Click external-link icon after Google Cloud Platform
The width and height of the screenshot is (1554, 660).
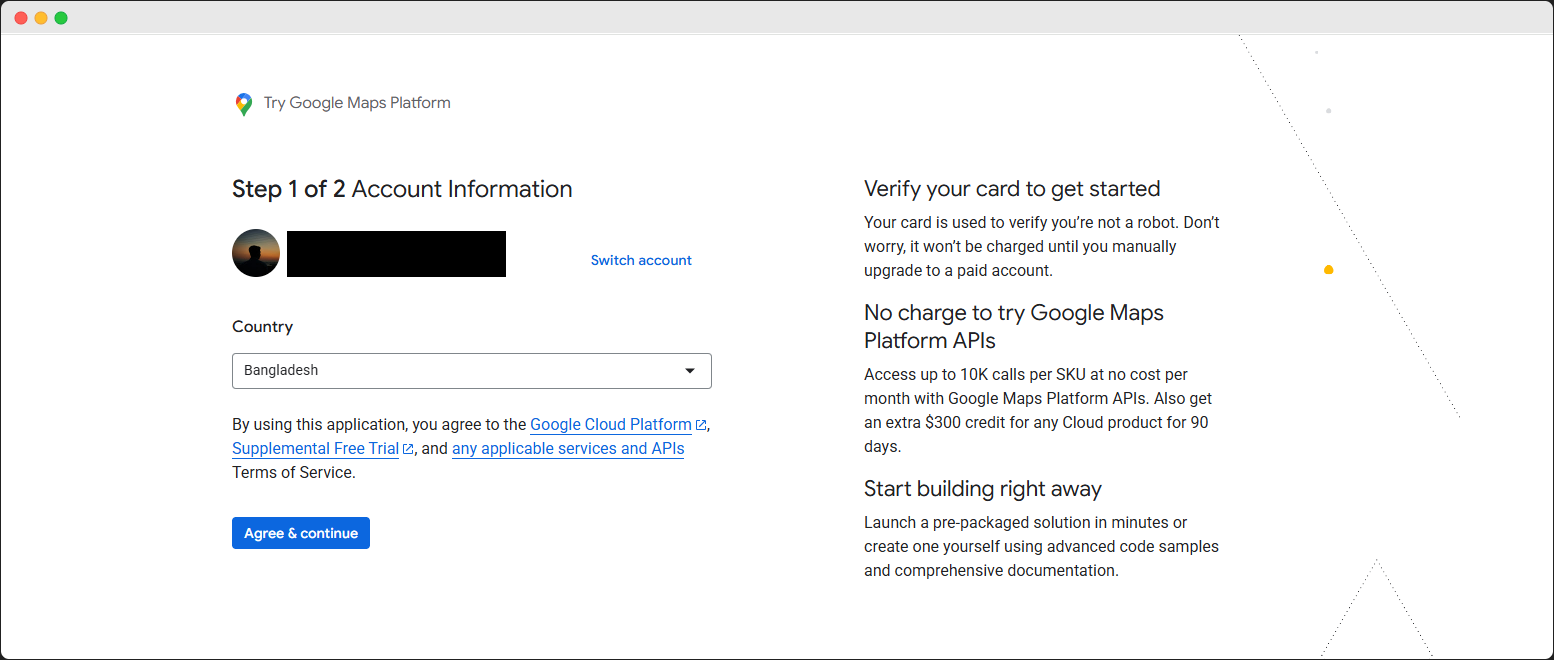(701, 425)
